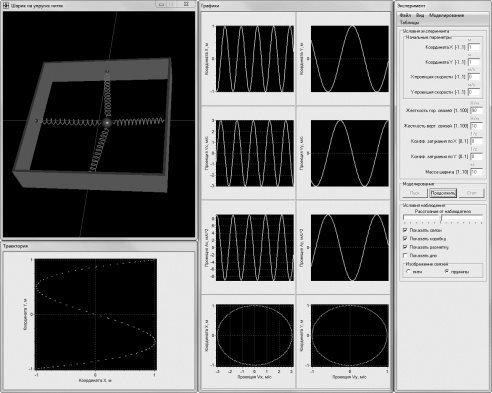This screenshot has width=492, height=393.
Task: Focus the Масса шарика input field
Action: tap(476, 172)
